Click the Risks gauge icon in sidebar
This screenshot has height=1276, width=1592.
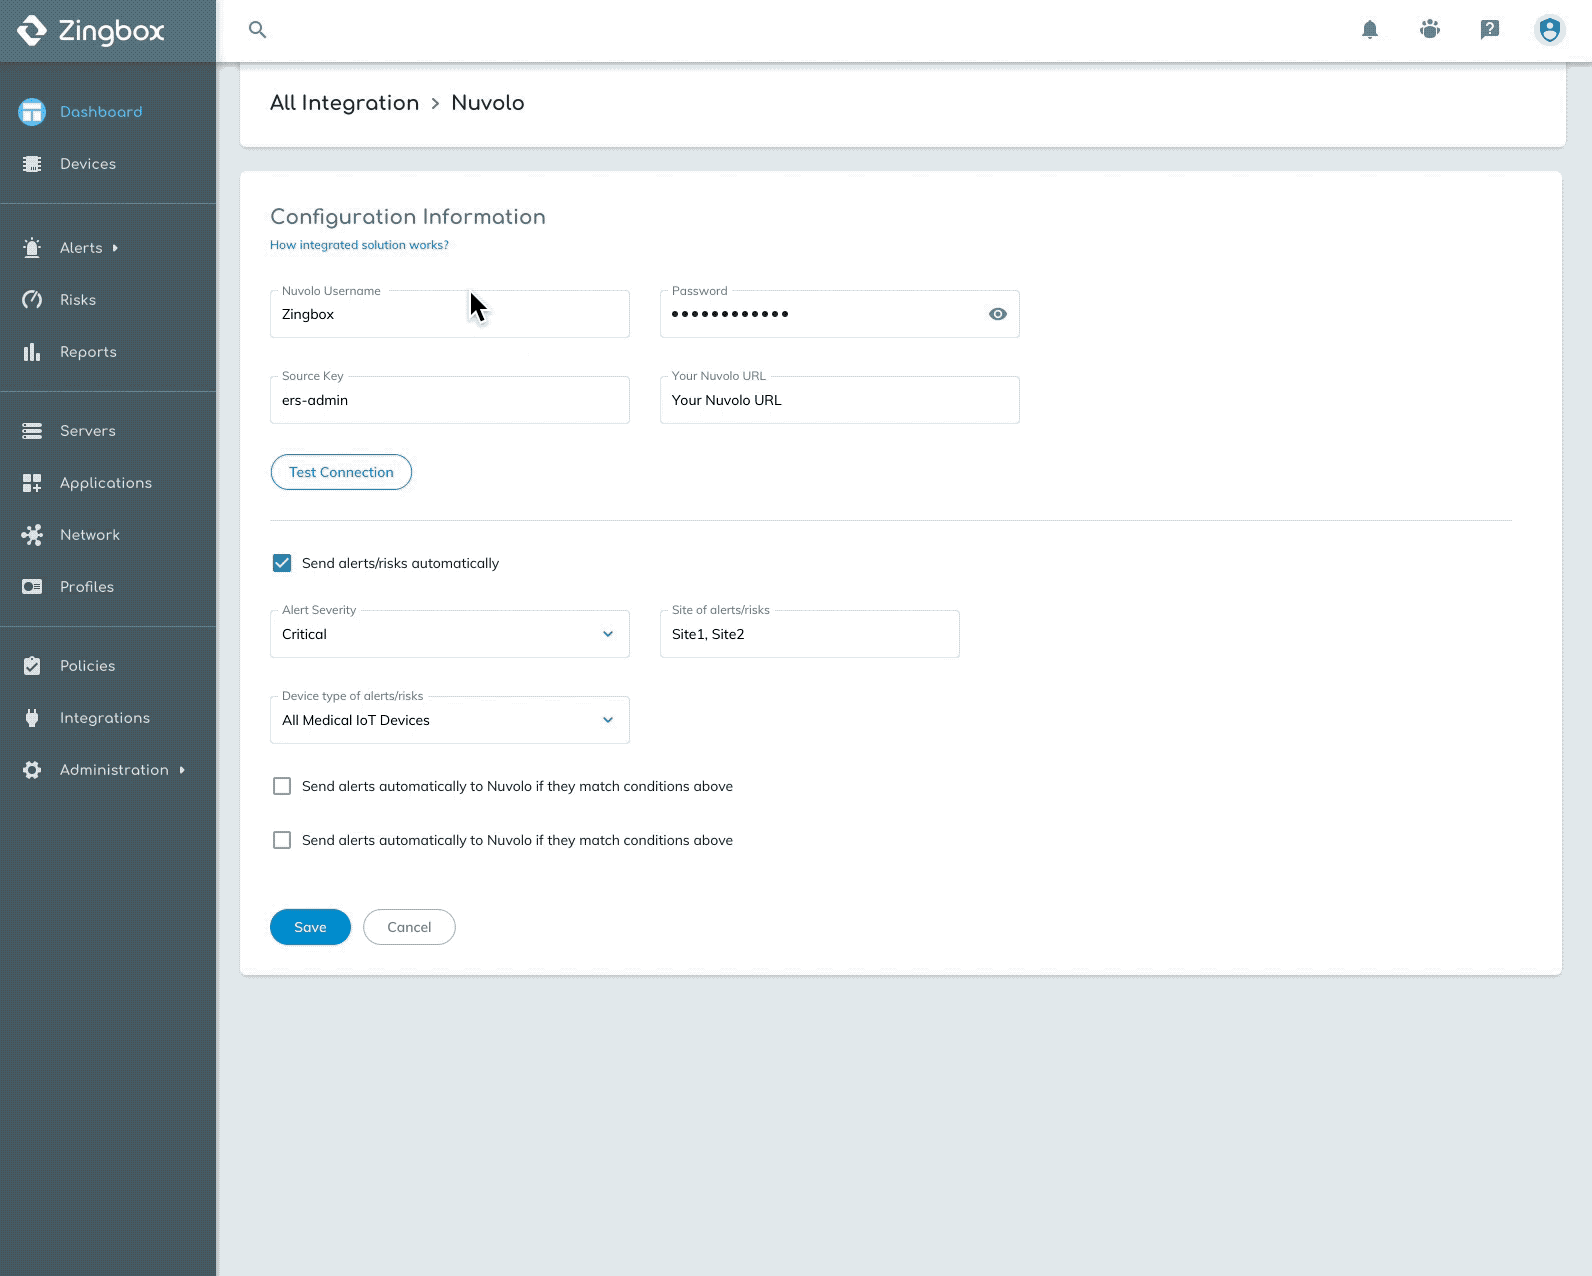pyautogui.click(x=32, y=300)
